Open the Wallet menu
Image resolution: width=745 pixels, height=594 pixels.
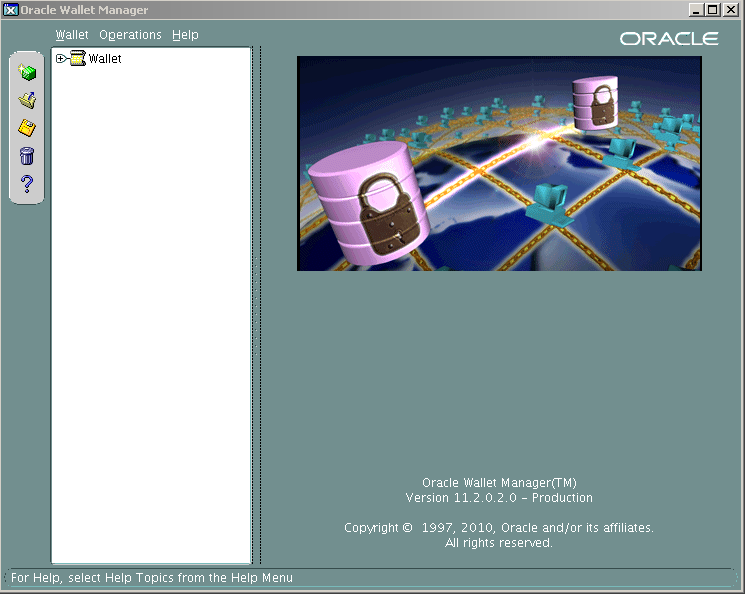click(x=72, y=35)
